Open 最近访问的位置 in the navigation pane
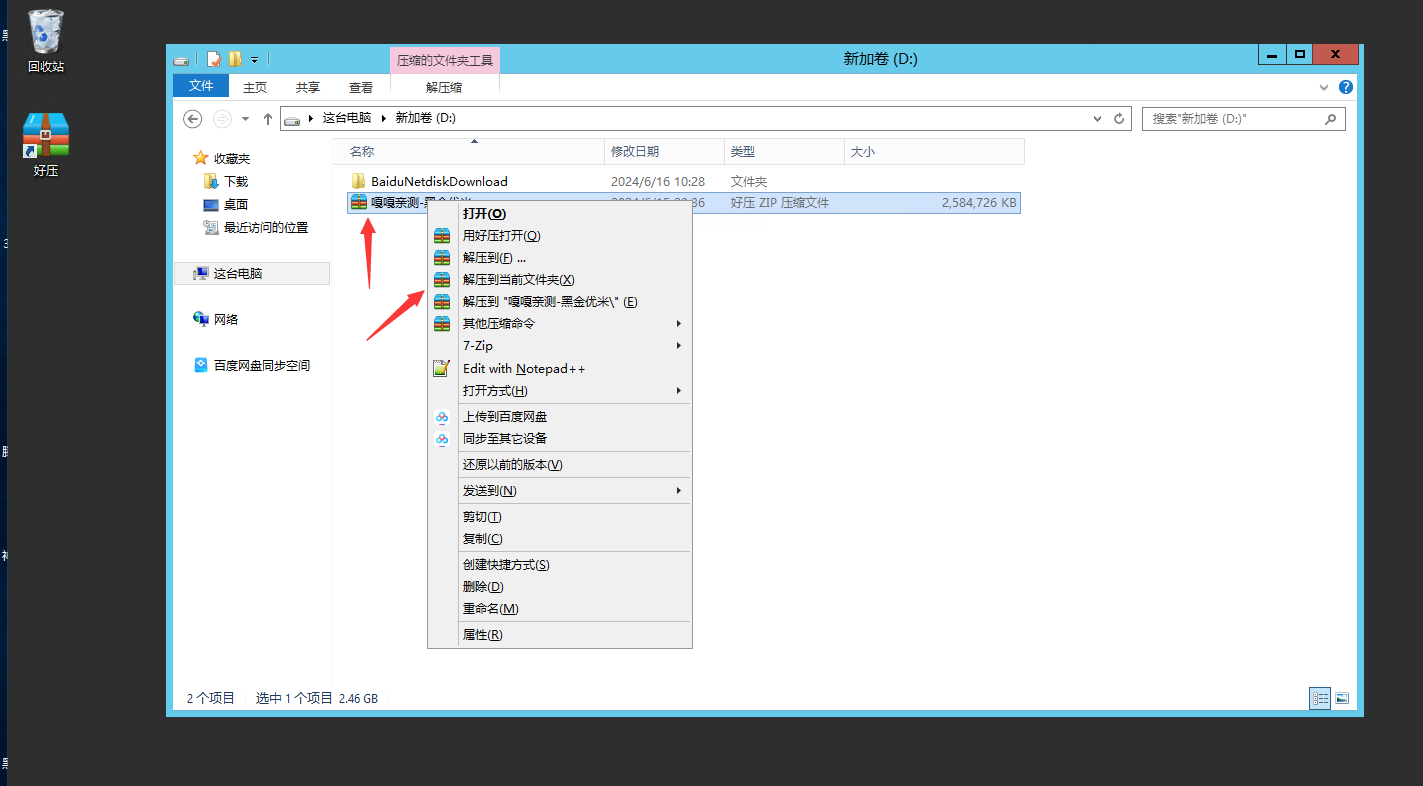This screenshot has height=786, width=1423. (256, 227)
